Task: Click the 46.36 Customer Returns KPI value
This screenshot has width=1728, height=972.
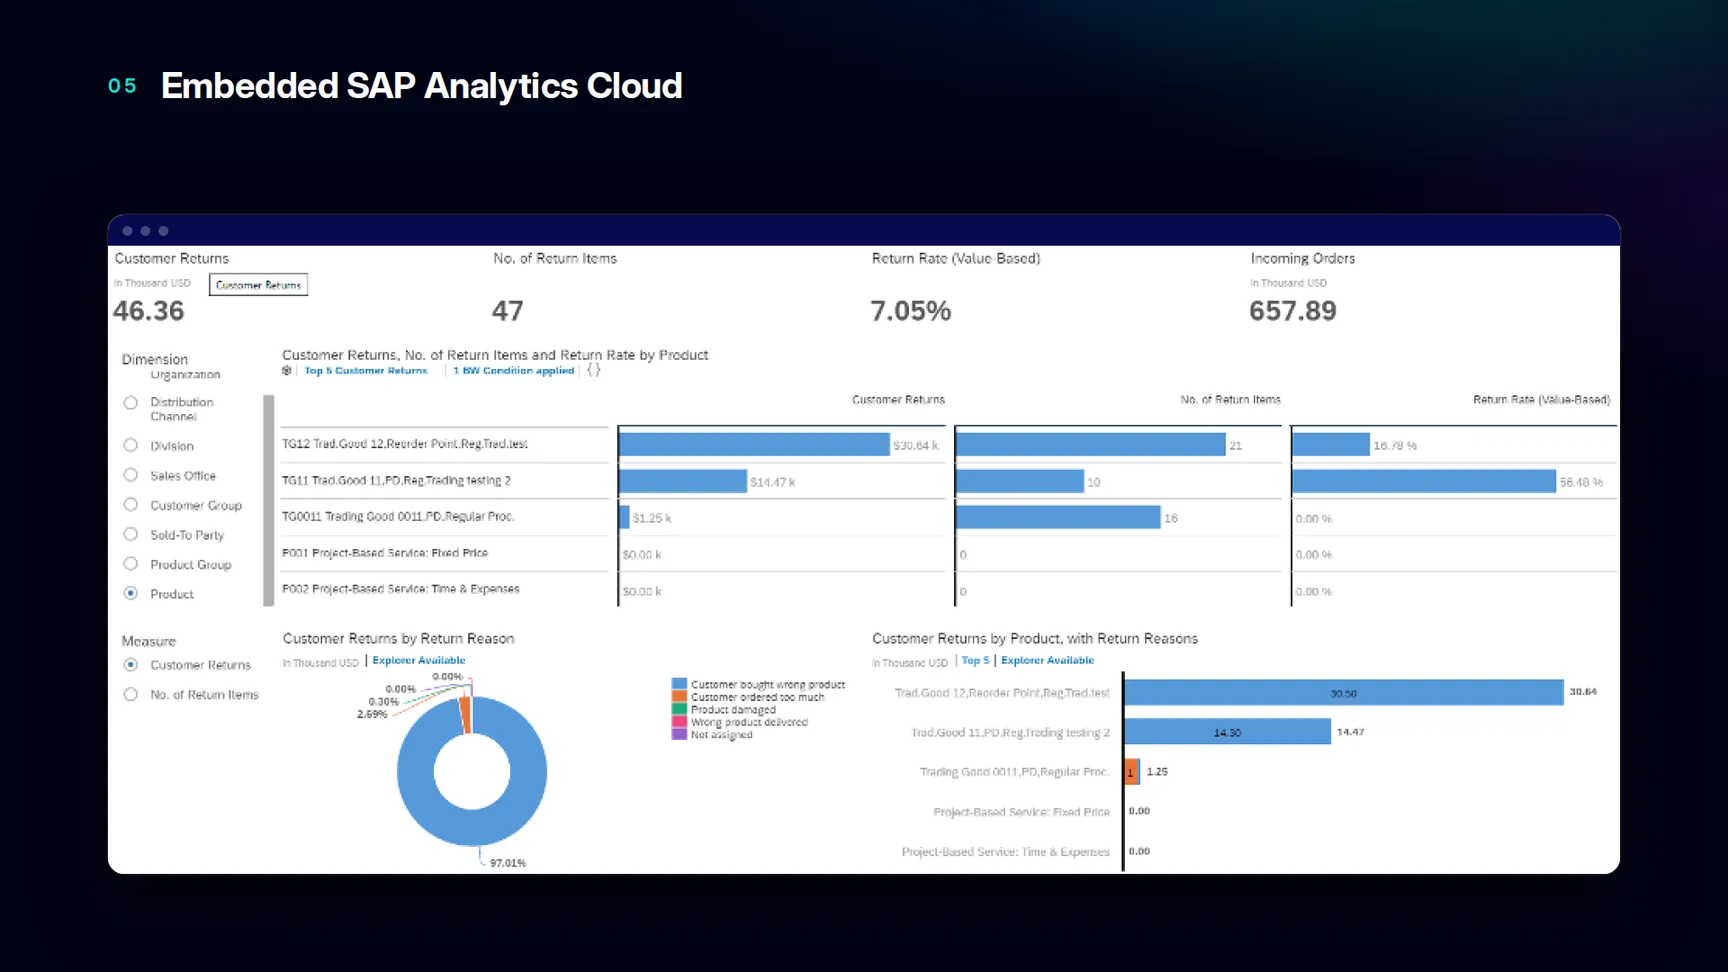Action: tap(149, 311)
